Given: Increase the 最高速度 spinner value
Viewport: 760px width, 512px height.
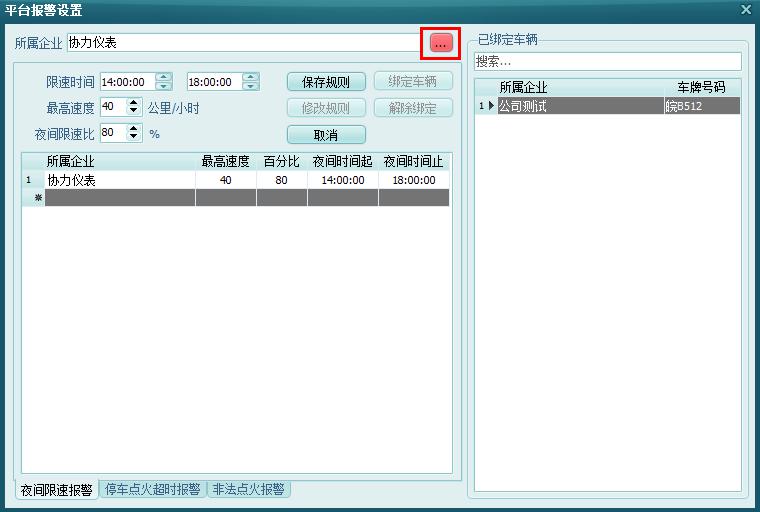Looking at the screenshot, I should (x=135, y=103).
